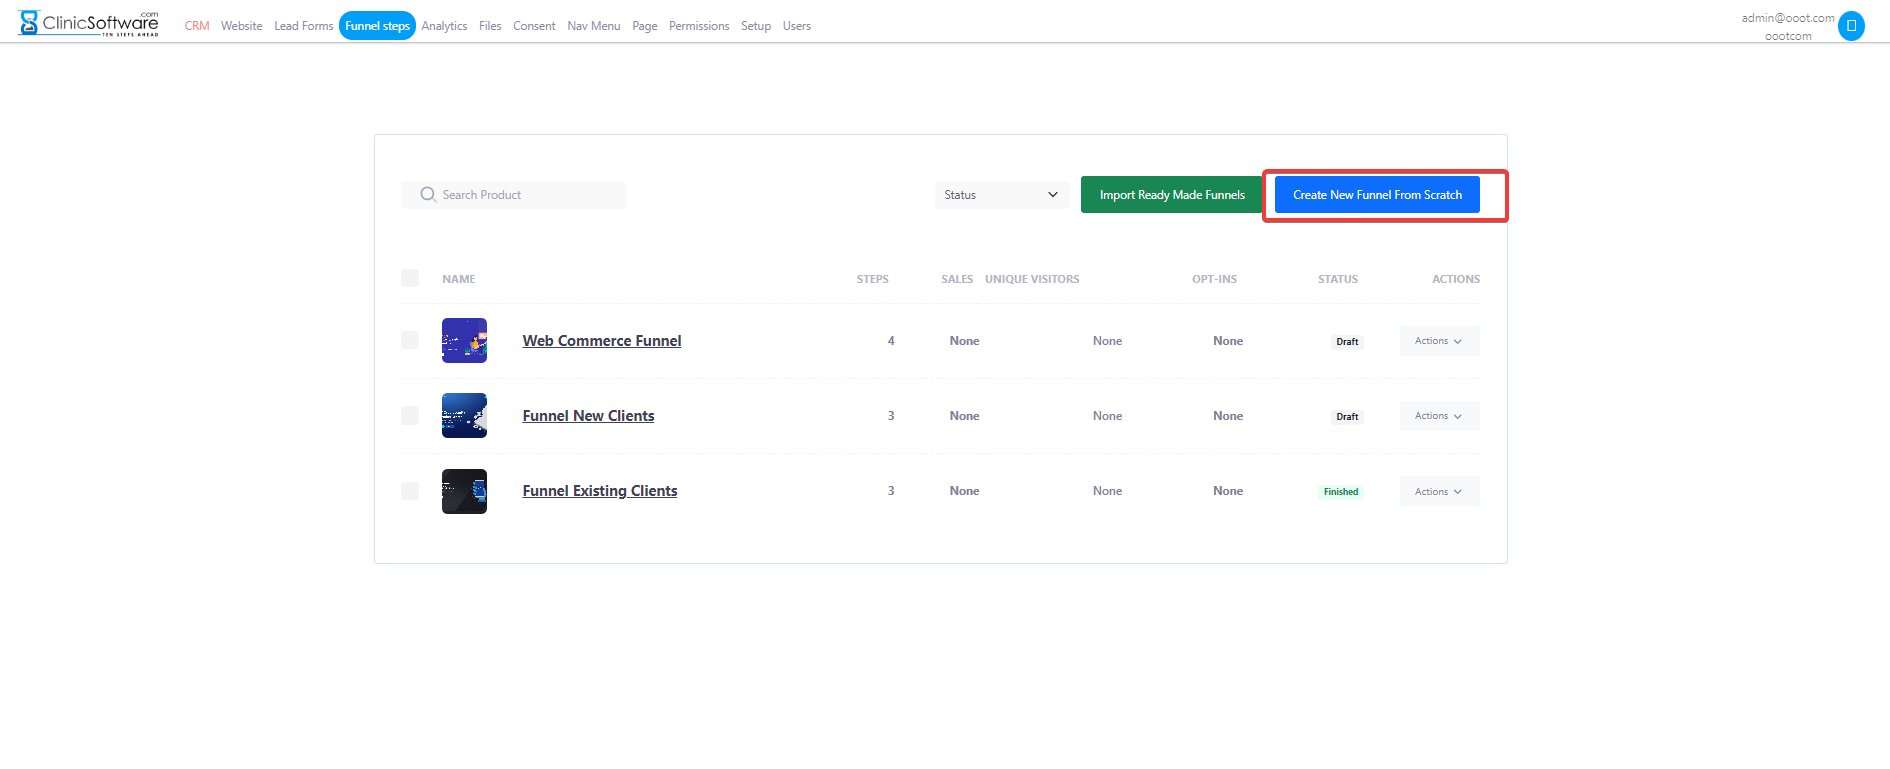Check the Funnel Existing Clients row checkbox
Image resolution: width=1890 pixels, height=769 pixels.
click(410, 491)
